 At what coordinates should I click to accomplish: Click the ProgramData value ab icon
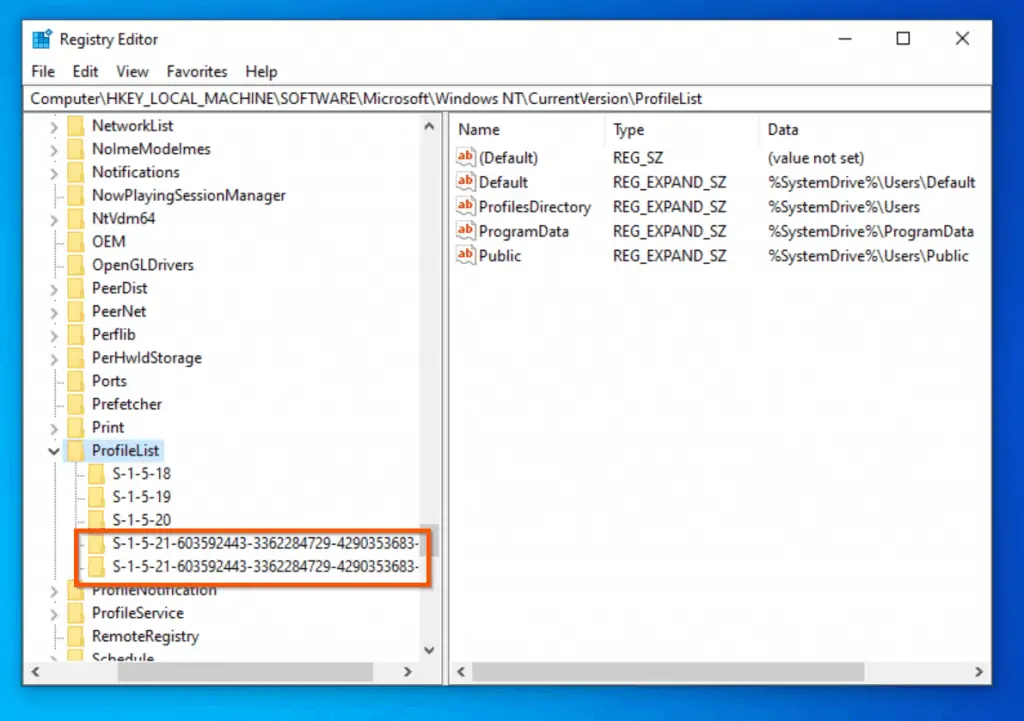click(464, 231)
